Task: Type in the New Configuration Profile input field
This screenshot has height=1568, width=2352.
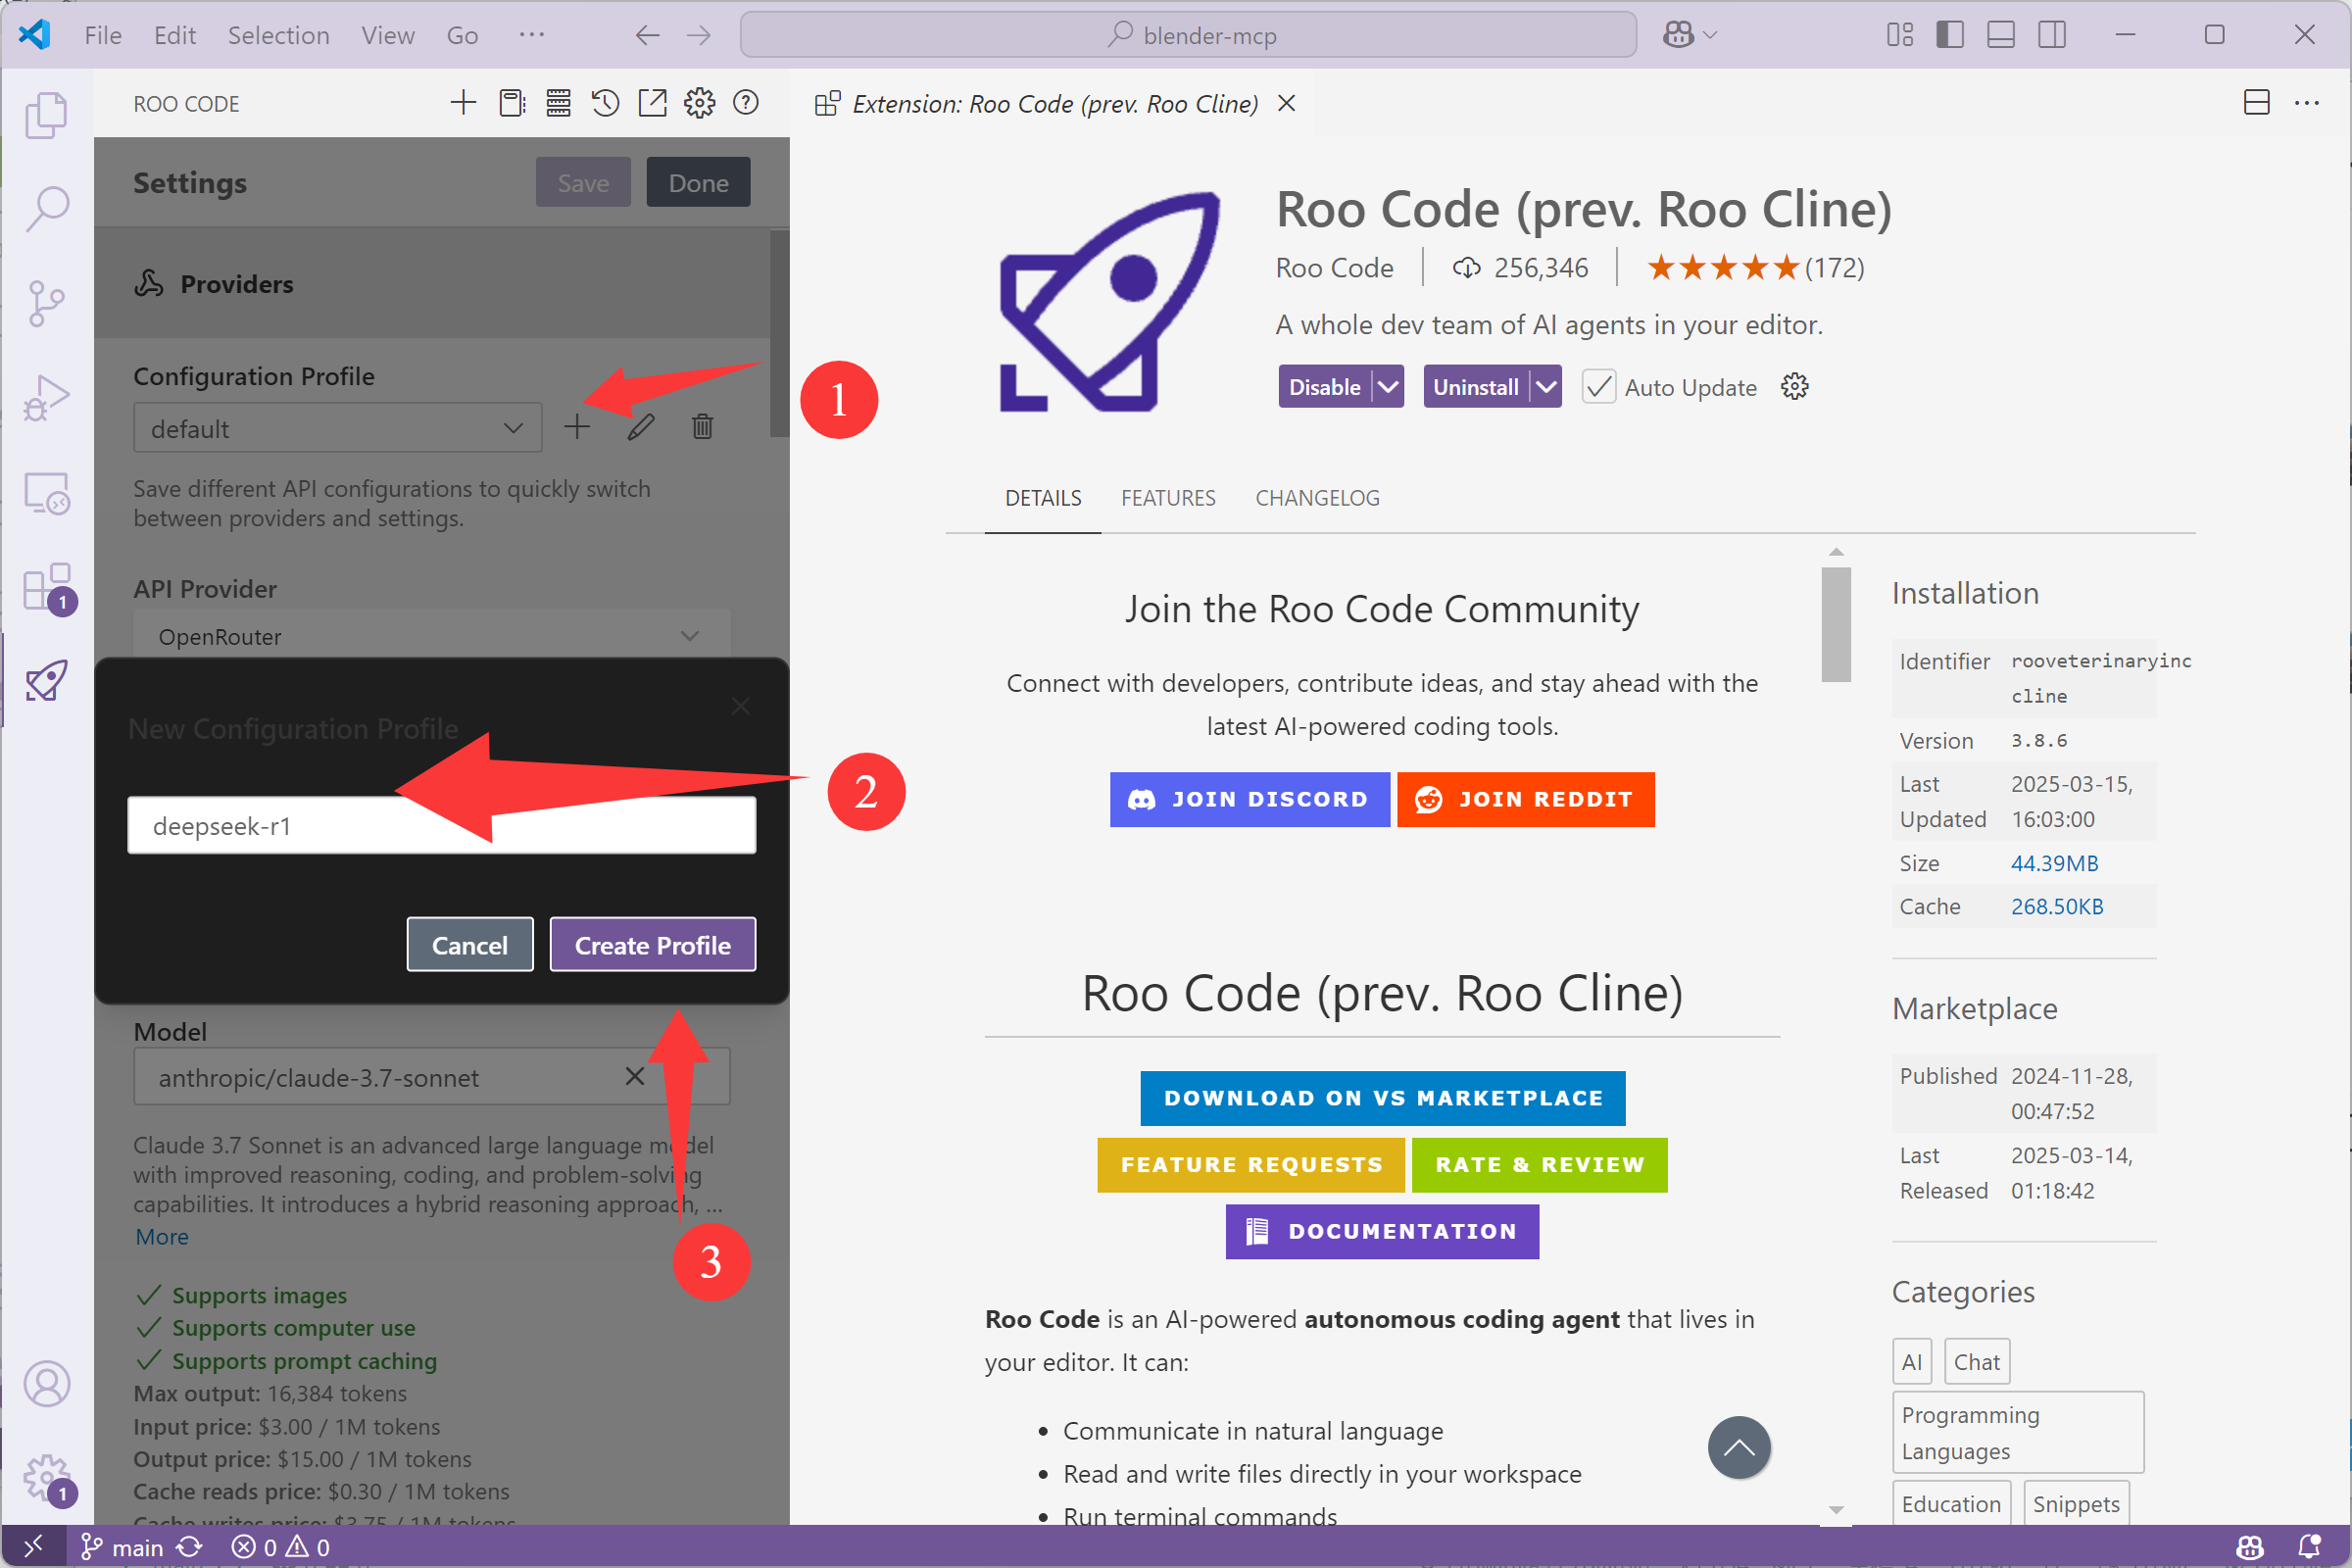Action: [441, 826]
